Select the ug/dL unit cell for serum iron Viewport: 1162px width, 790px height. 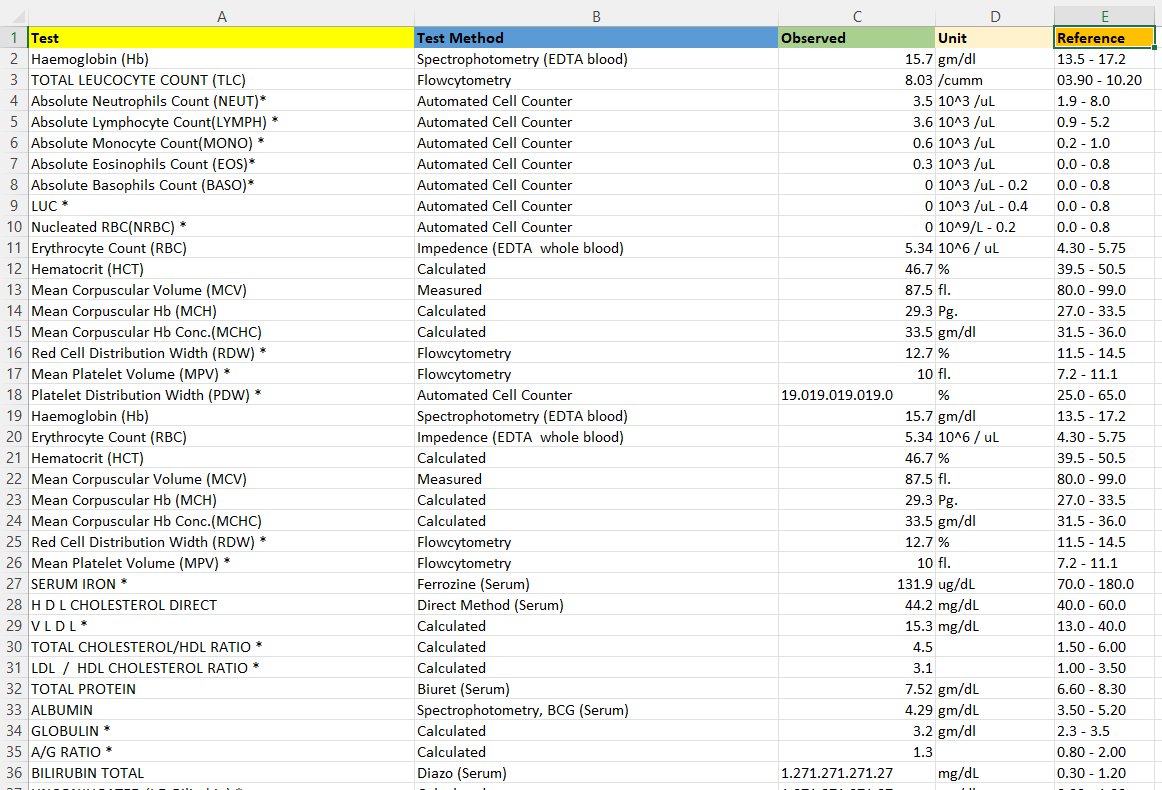pos(994,583)
